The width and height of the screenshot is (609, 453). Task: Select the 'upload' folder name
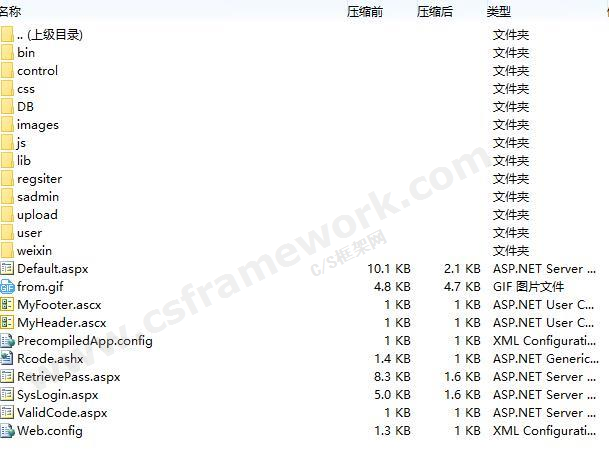(x=37, y=215)
